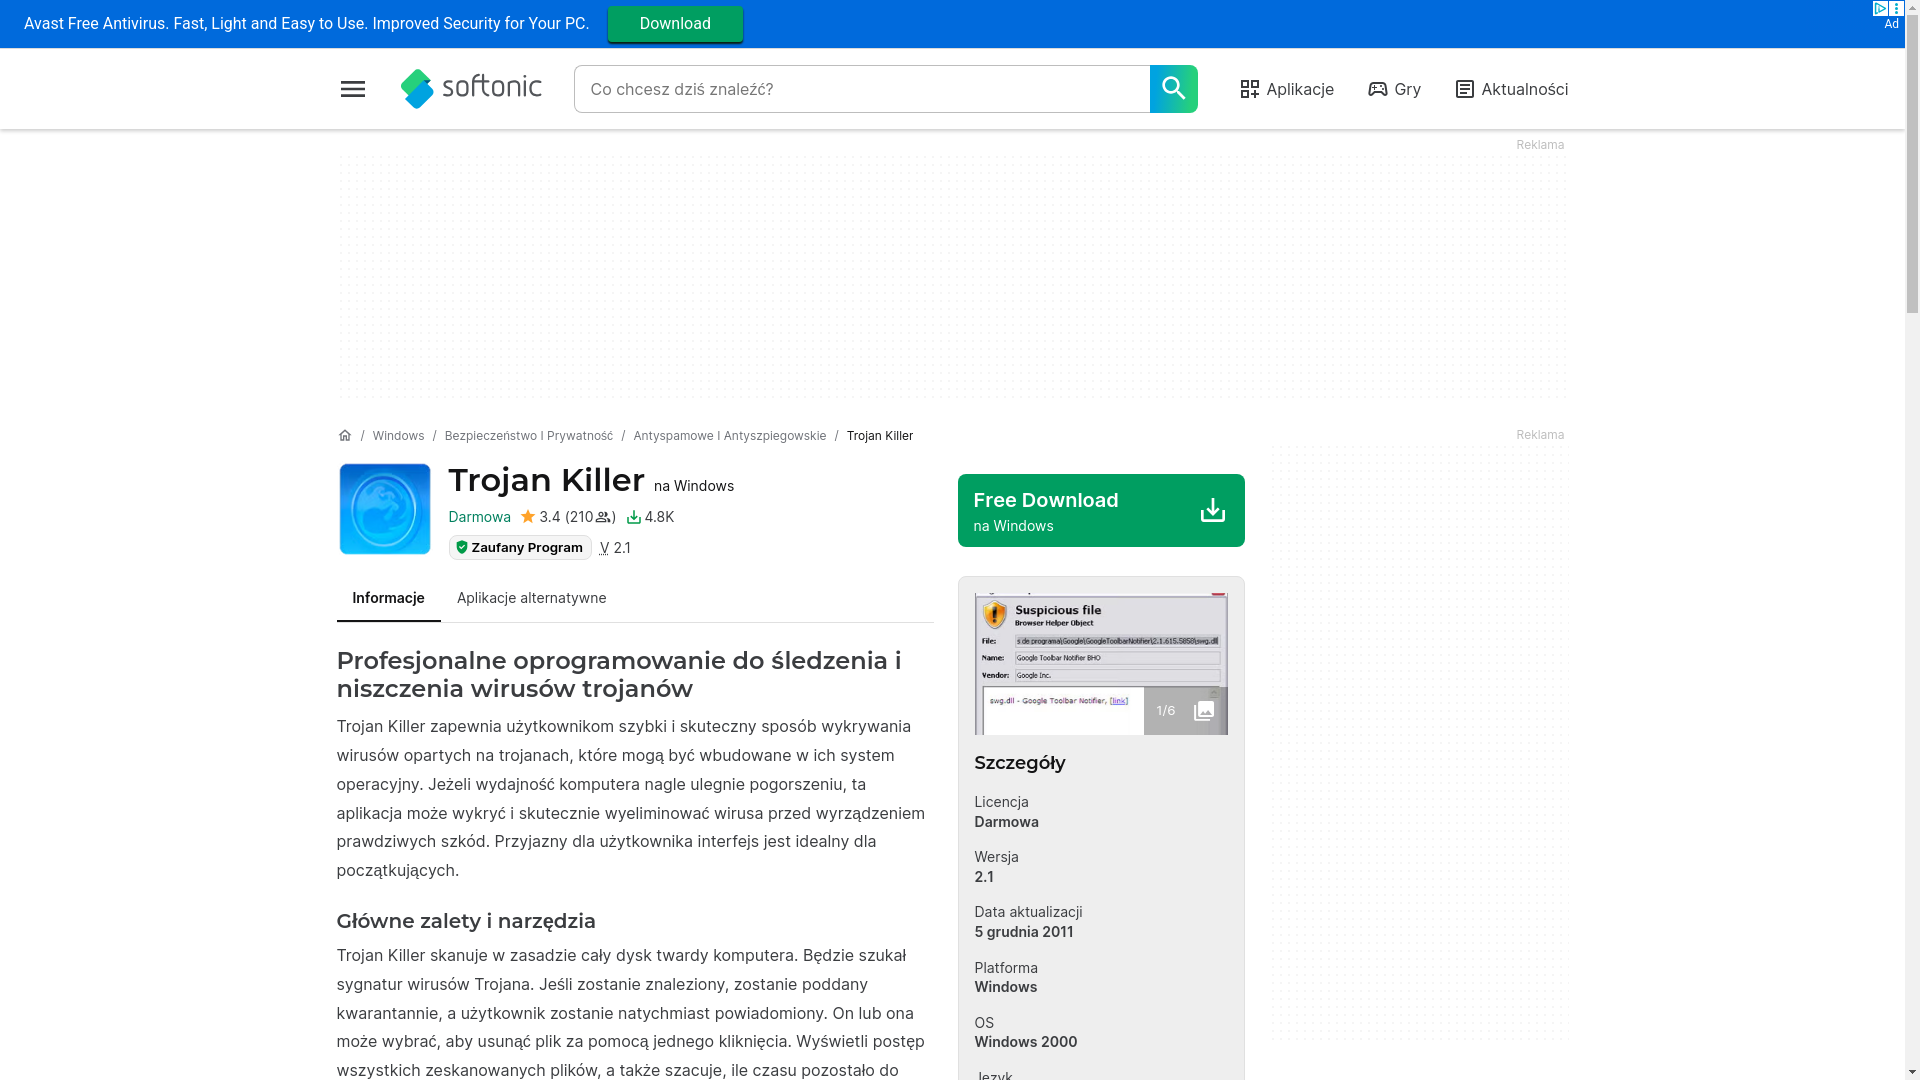Click the Zaufany Program badge
The width and height of the screenshot is (1920, 1080).
pos(520,547)
